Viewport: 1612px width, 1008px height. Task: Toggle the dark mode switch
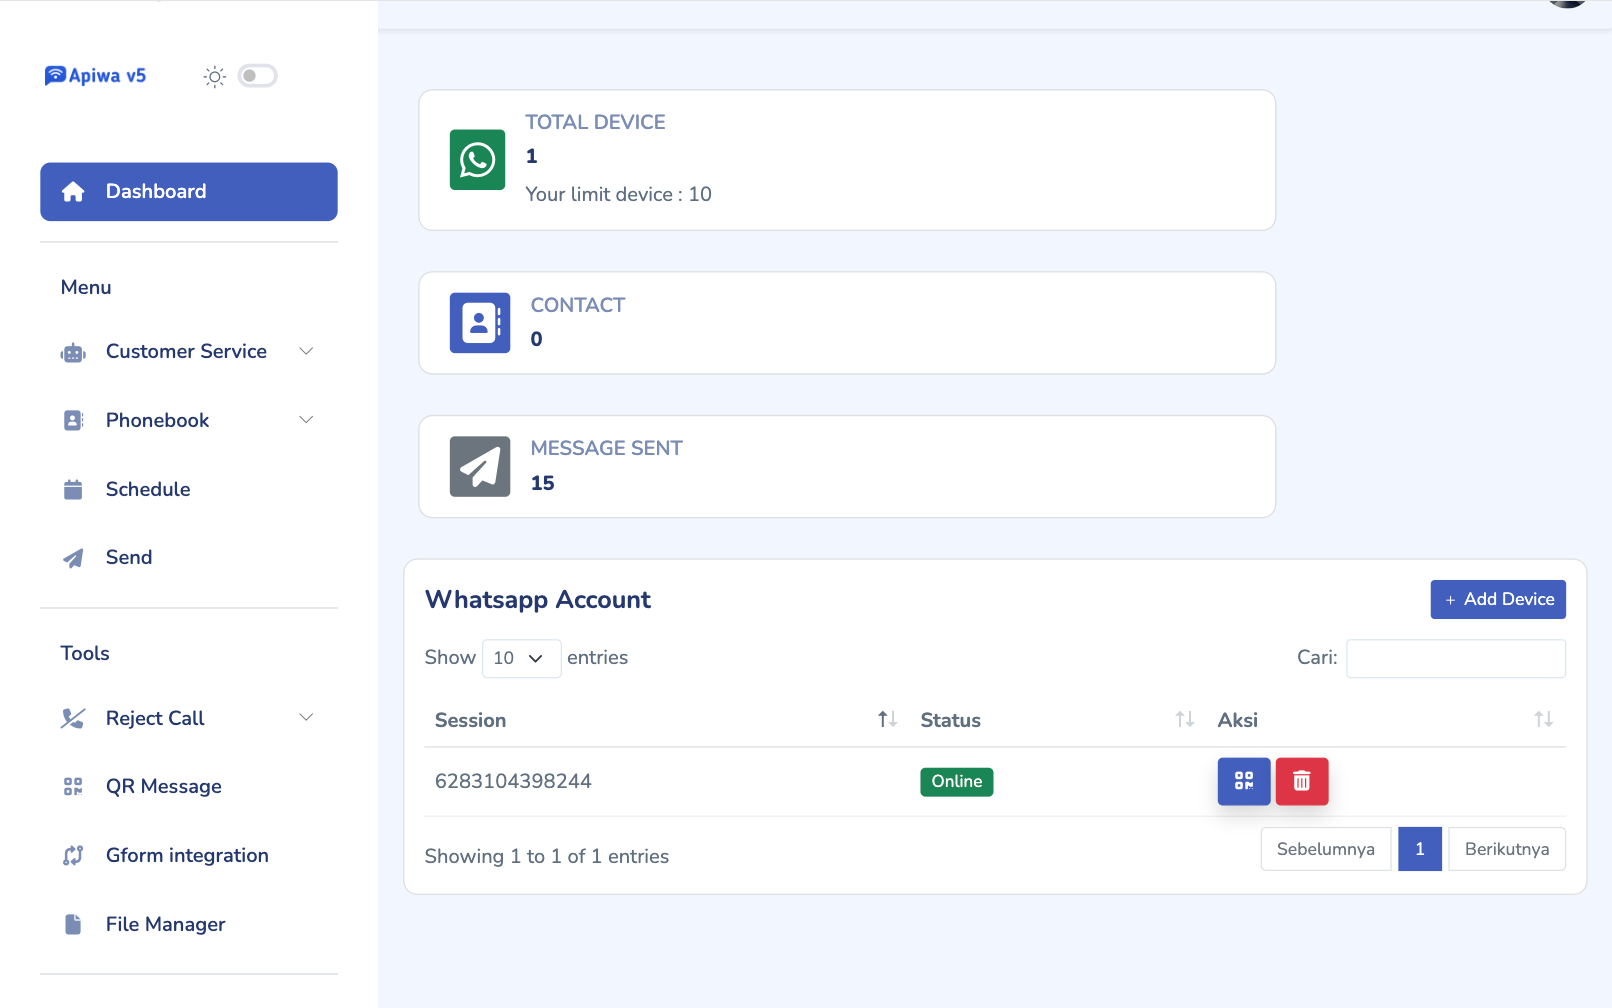point(257,76)
